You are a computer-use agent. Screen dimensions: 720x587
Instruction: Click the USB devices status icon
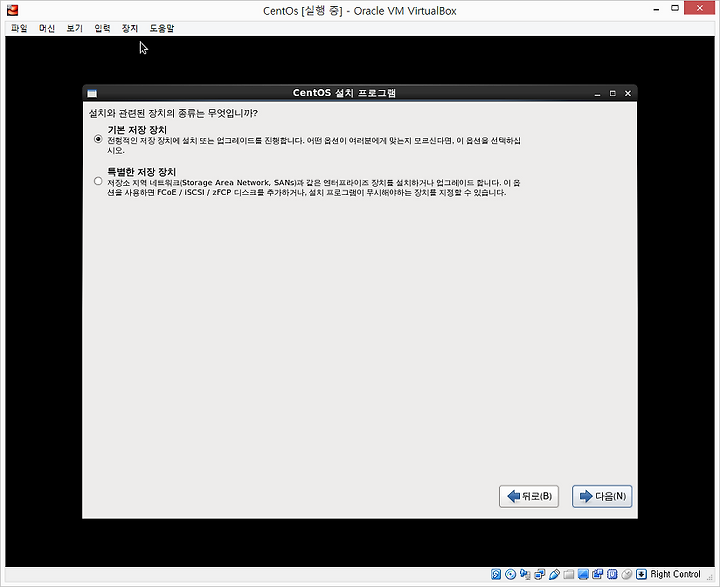click(554, 574)
